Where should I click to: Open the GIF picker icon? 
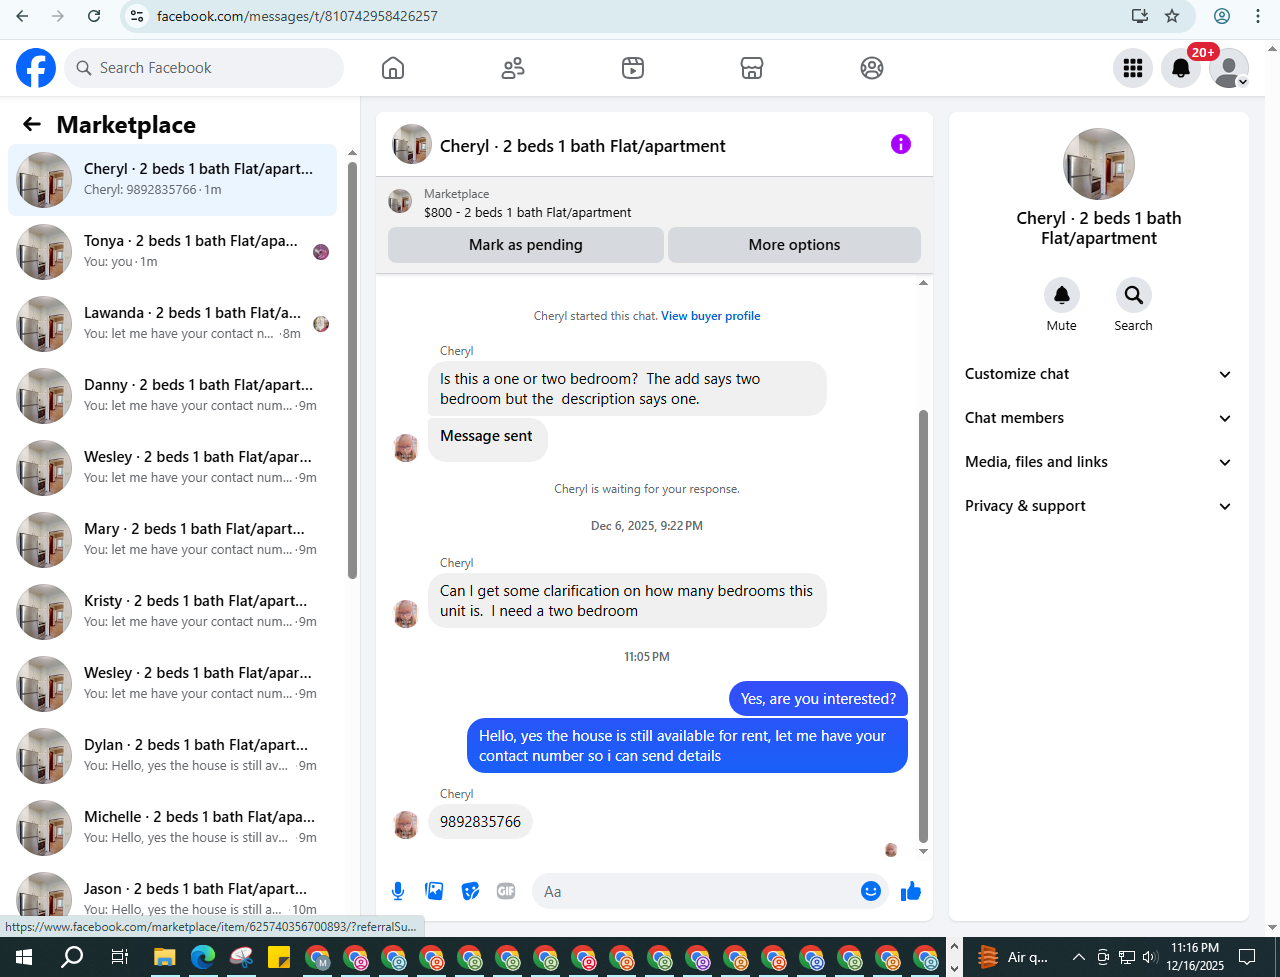tap(506, 891)
